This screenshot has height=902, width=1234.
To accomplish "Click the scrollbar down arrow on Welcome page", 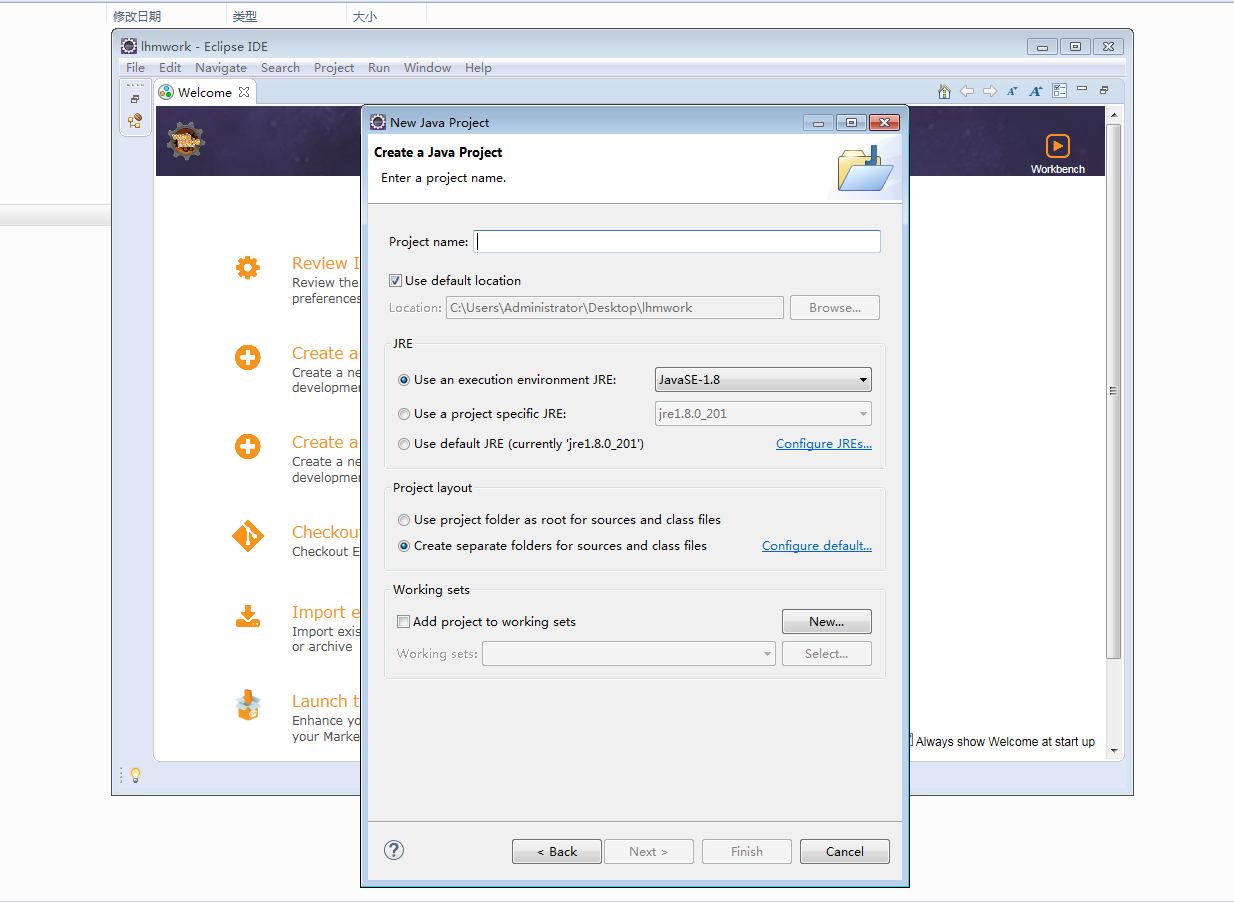I will [x=1114, y=751].
